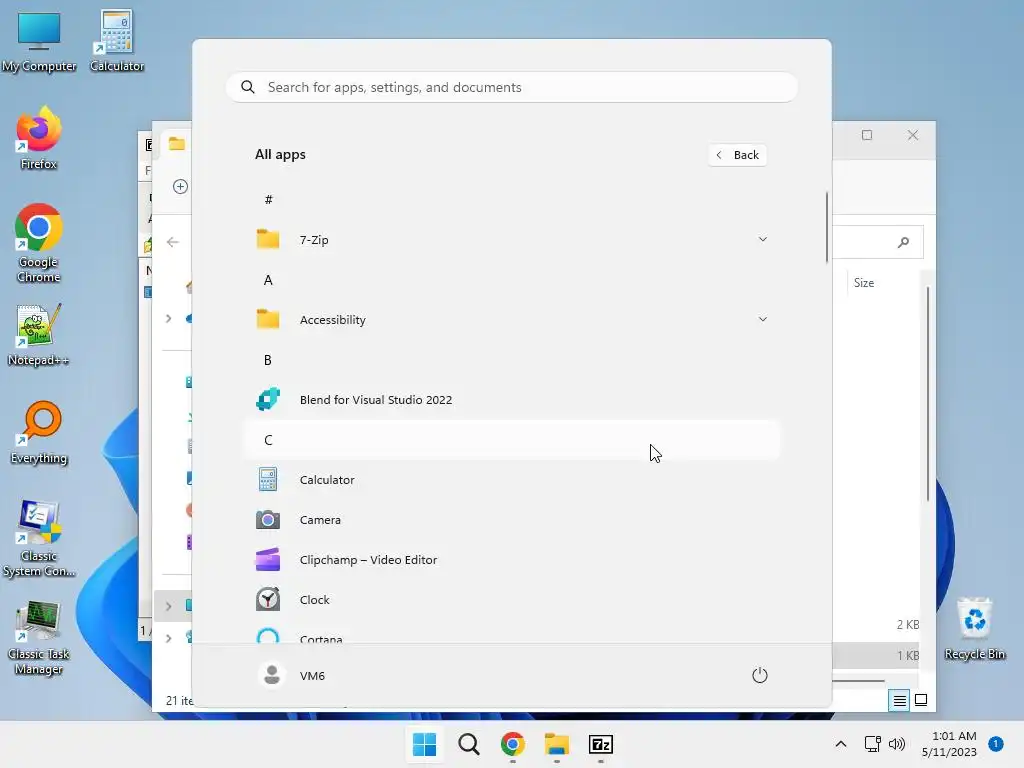Open the network status tray icon
This screenshot has width=1024, height=768.
(872, 744)
